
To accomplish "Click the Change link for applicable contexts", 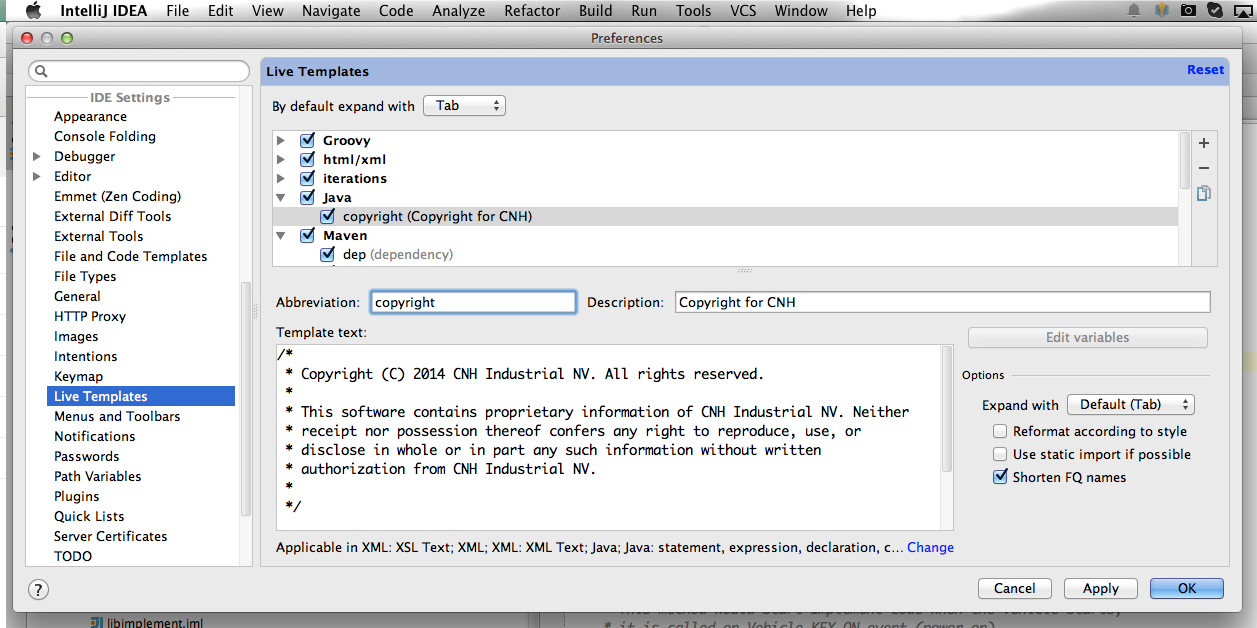I will [x=930, y=548].
